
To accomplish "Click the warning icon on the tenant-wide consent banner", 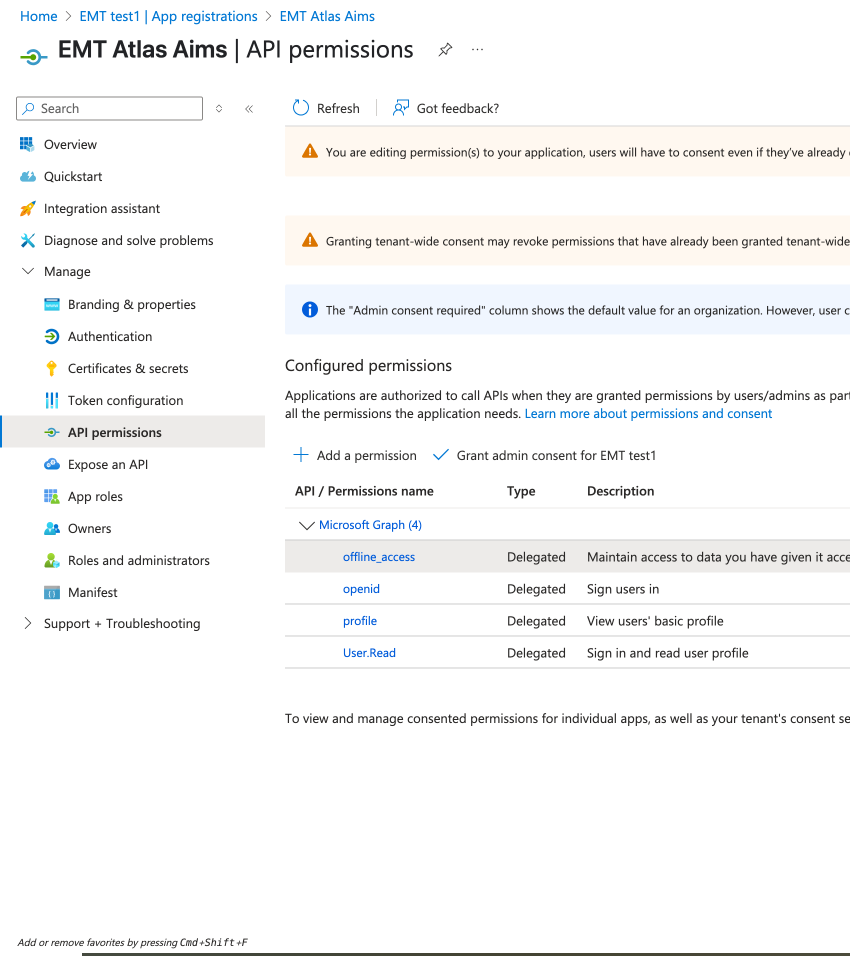I will pyautogui.click(x=310, y=240).
